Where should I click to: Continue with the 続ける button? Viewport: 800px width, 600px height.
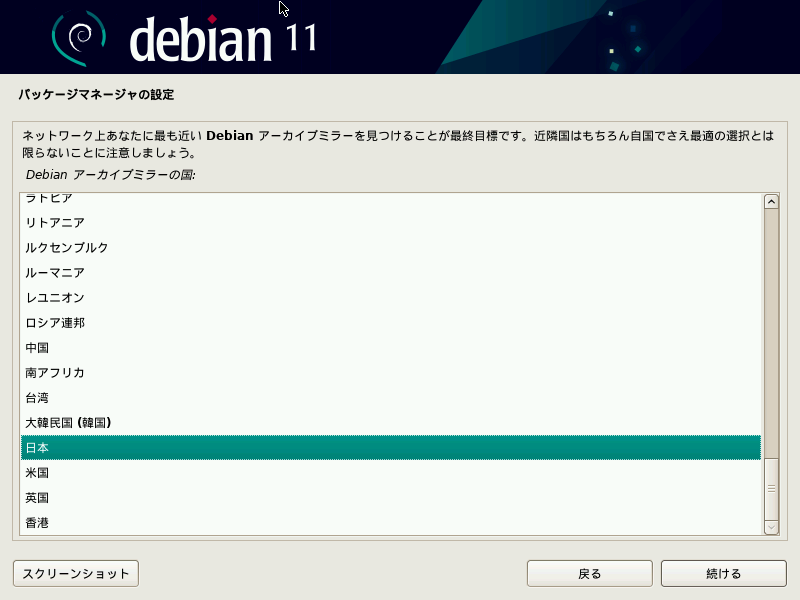(x=723, y=573)
